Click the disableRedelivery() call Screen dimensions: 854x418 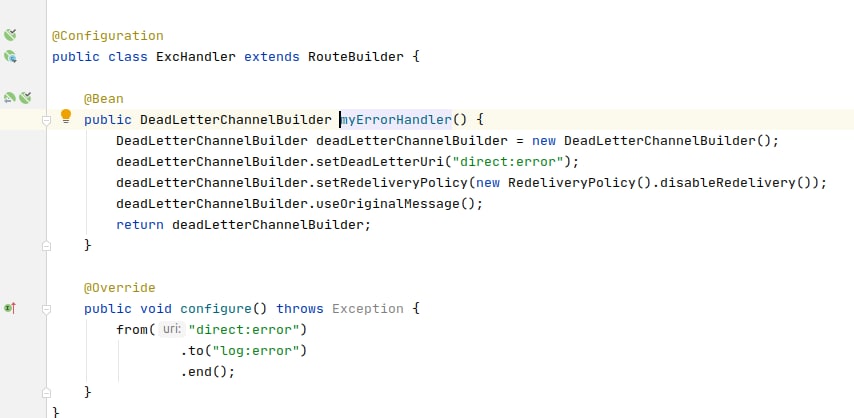(734, 183)
